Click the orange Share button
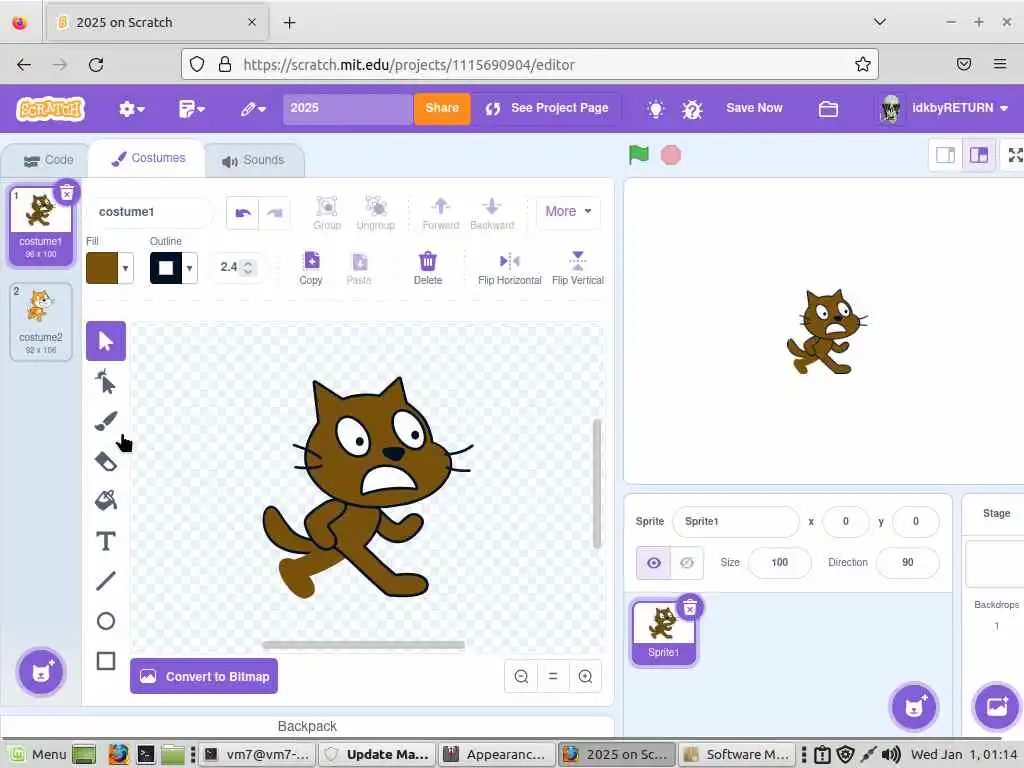This screenshot has width=1024, height=768. pos(442,108)
